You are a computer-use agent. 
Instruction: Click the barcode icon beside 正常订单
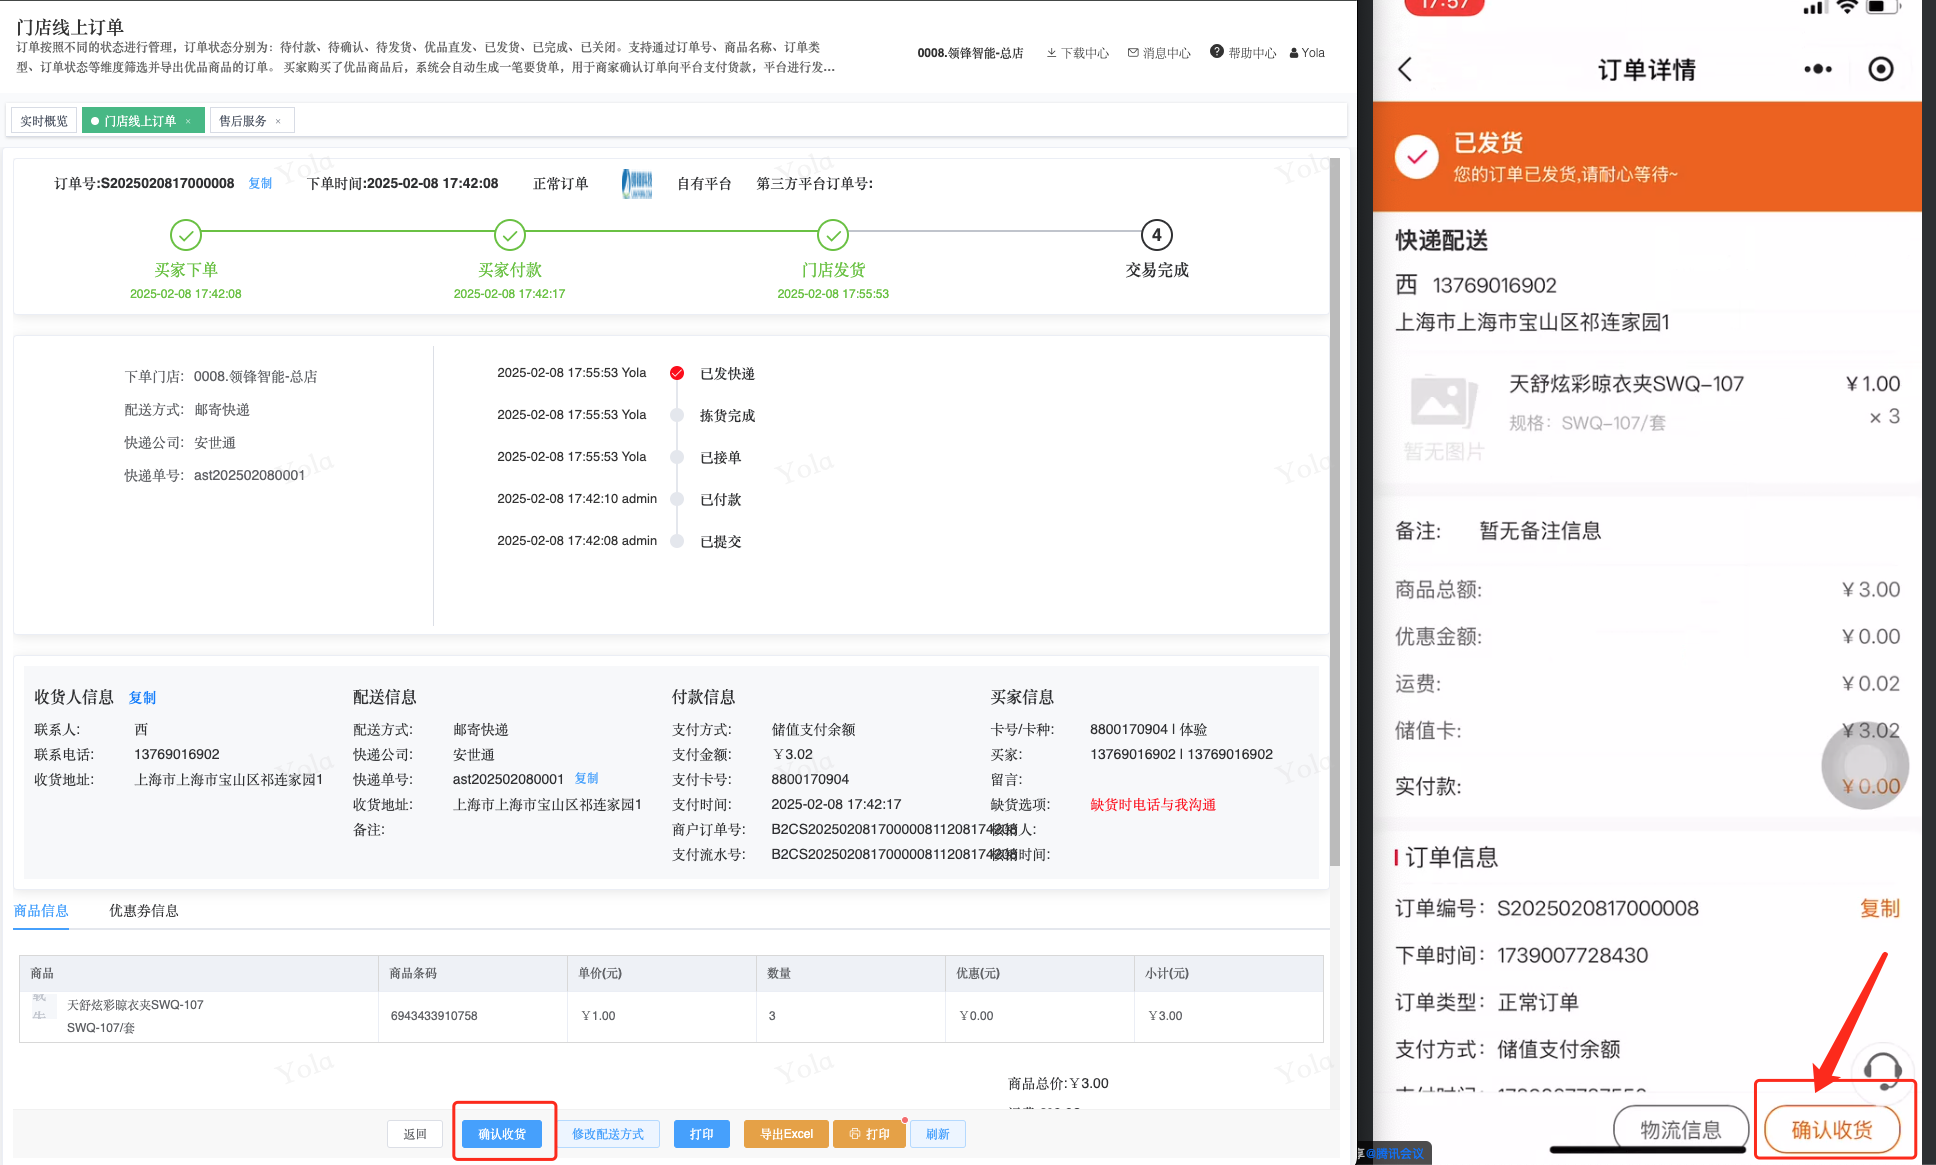637,184
